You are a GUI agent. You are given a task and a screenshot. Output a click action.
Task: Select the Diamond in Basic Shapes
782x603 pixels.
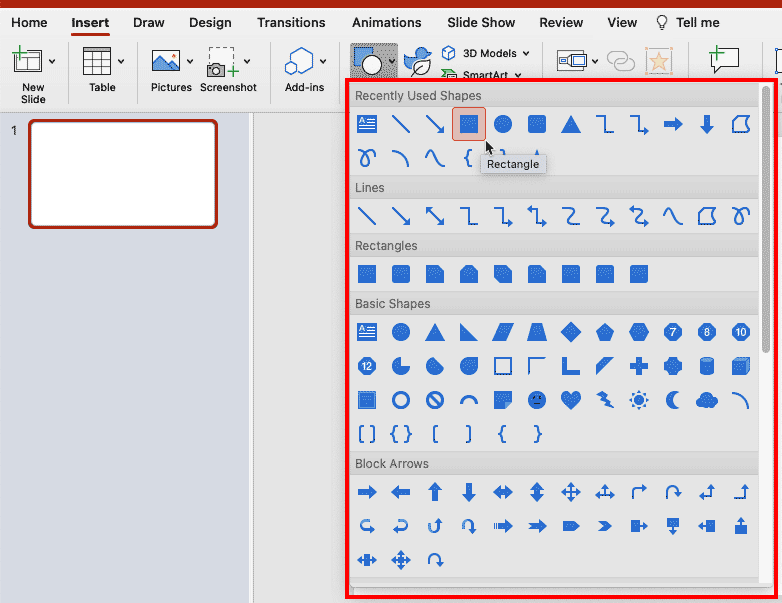[x=571, y=332]
